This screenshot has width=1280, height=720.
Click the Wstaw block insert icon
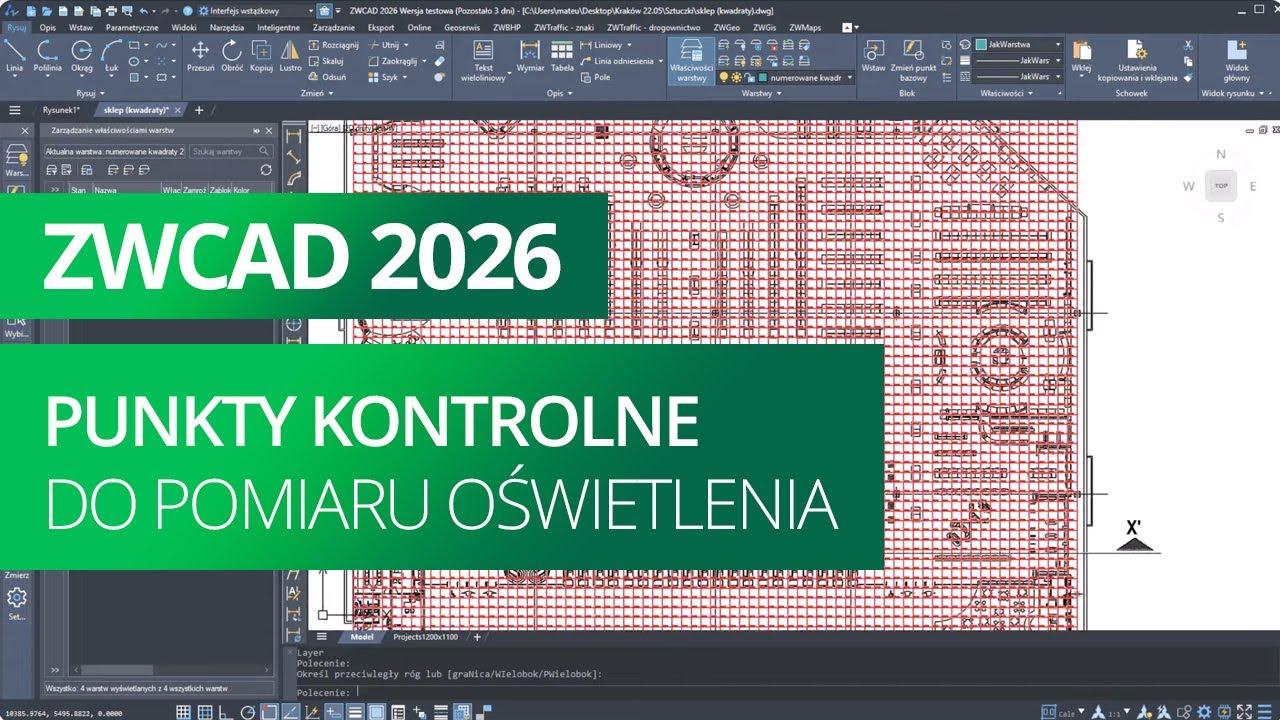(x=874, y=56)
